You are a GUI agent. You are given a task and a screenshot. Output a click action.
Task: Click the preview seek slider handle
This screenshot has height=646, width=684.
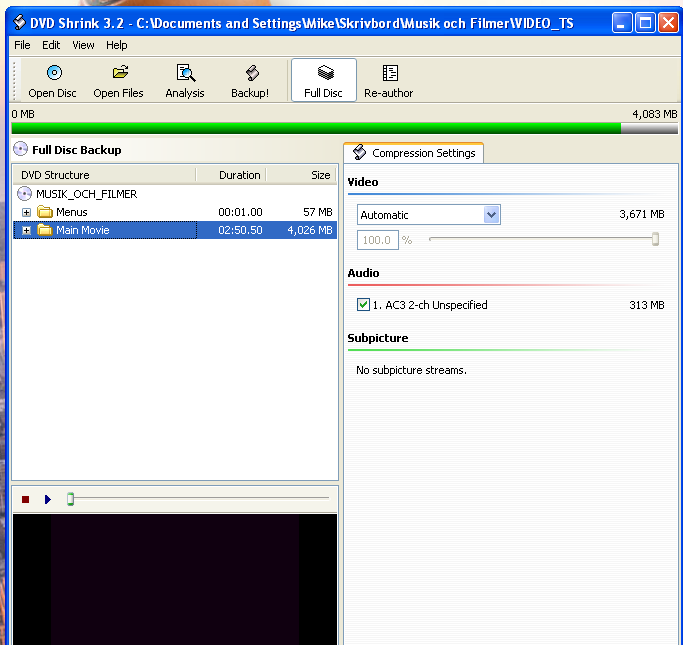click(x=70, y=499)
